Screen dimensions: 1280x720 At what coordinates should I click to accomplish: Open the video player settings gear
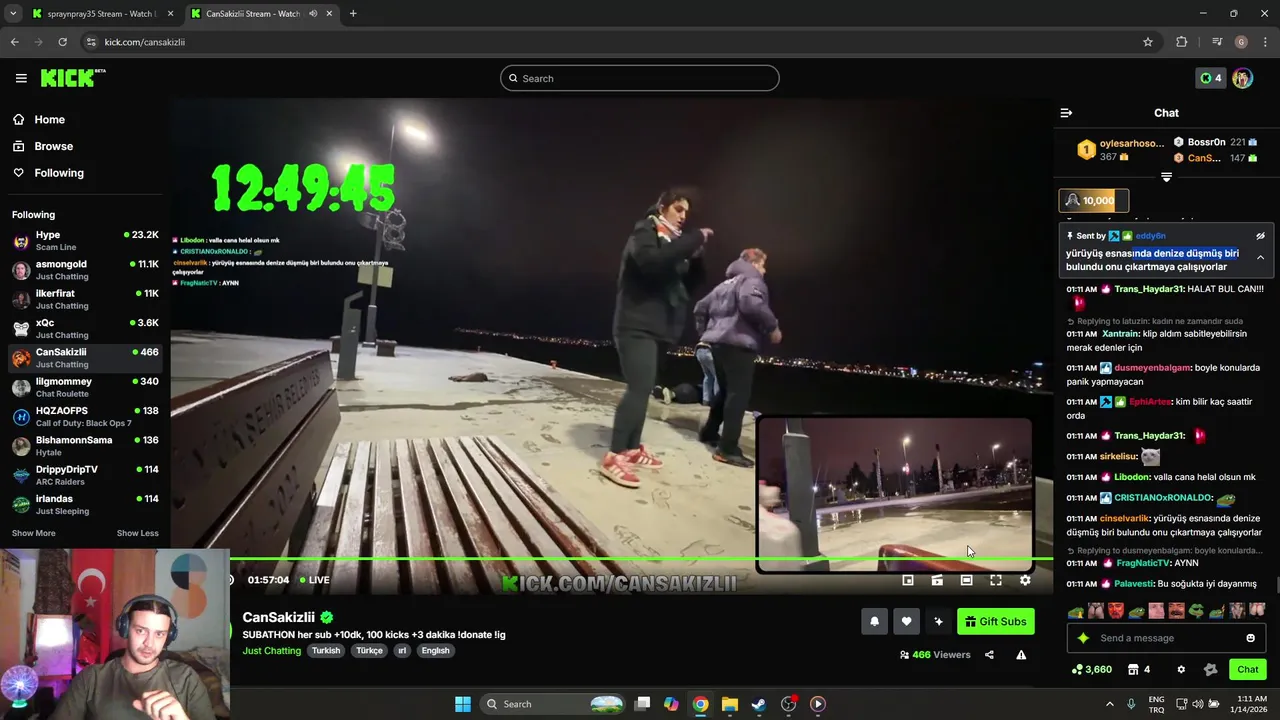1025,580
